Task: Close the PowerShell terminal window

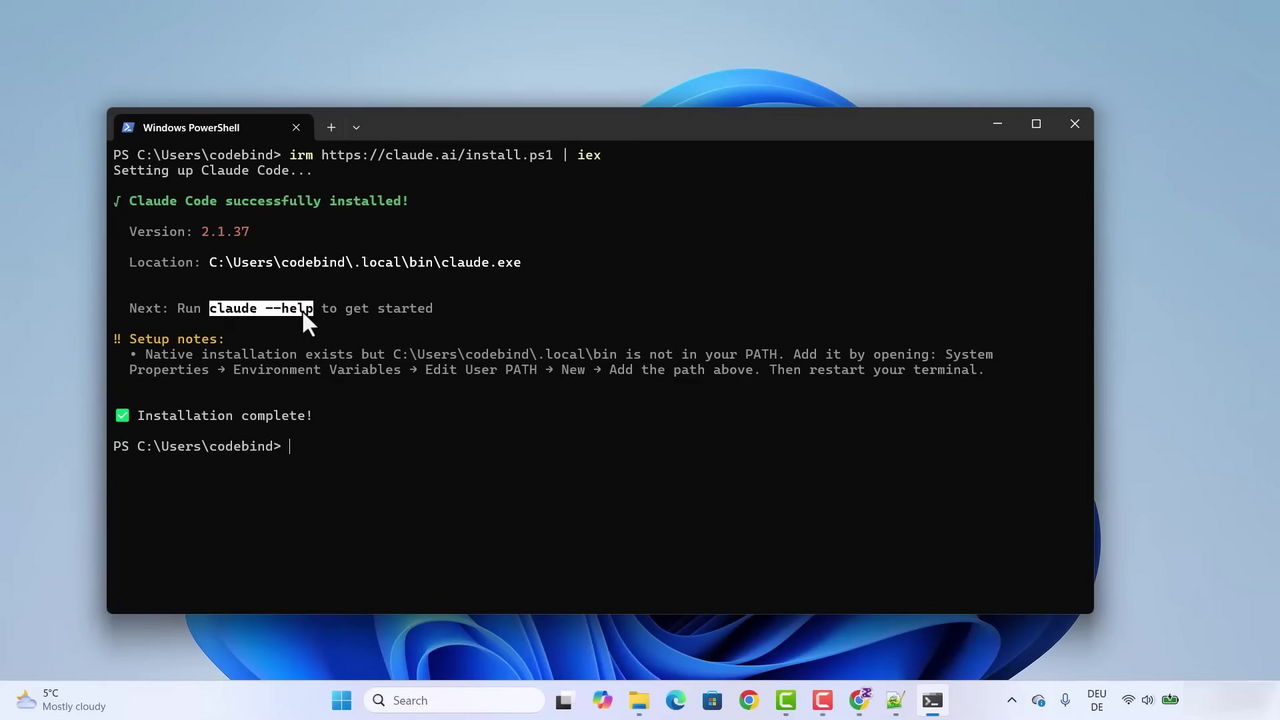Action: coord(1075,124)
